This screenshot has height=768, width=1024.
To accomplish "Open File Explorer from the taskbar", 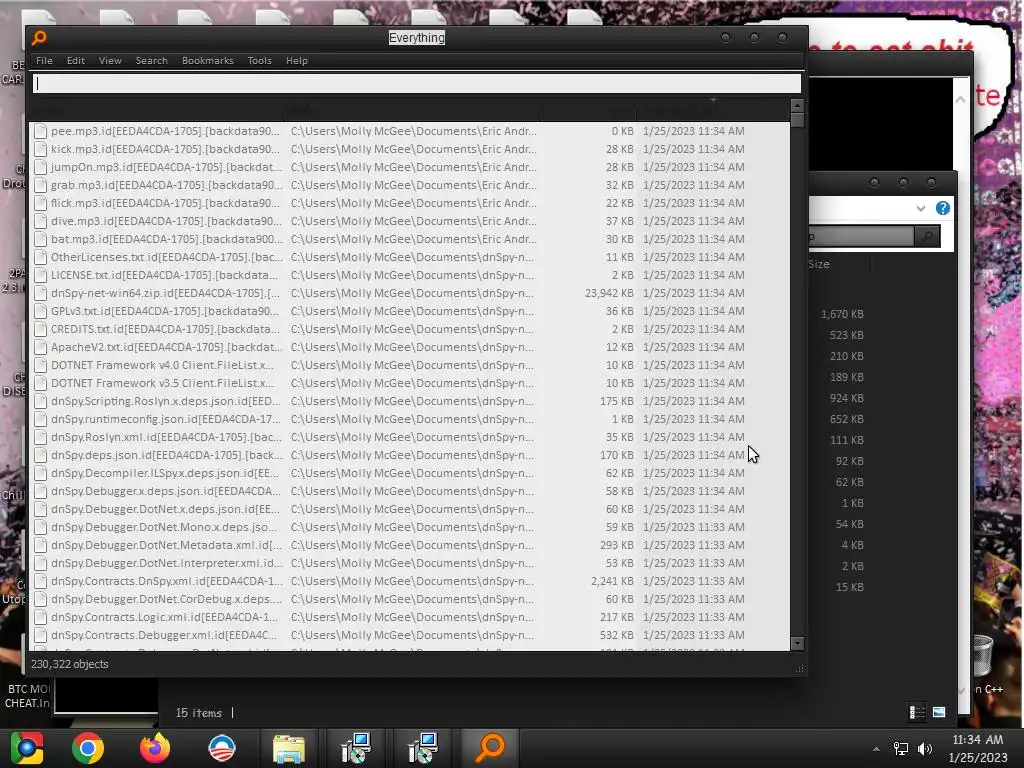I will pyautogui.click(x=289, y=748).
